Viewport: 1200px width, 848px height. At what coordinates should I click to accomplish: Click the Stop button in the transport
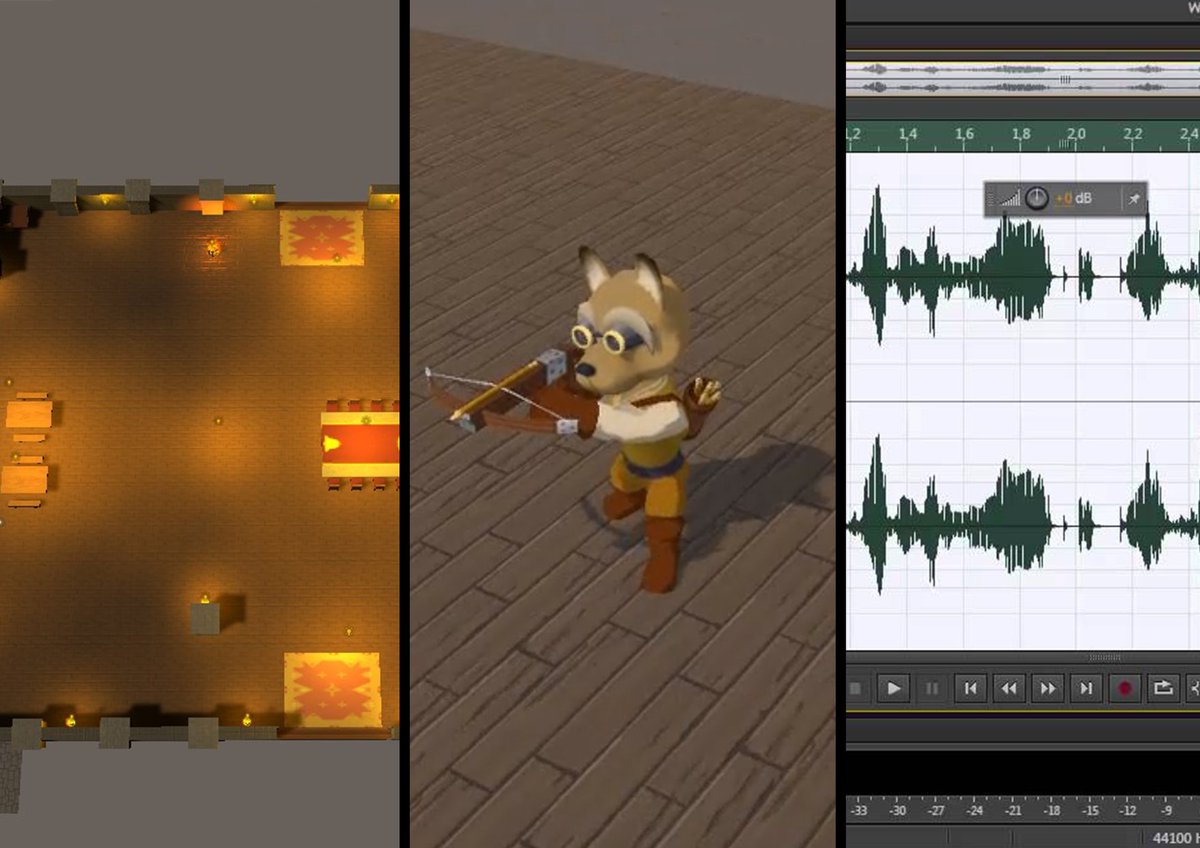tap(858, 688)
